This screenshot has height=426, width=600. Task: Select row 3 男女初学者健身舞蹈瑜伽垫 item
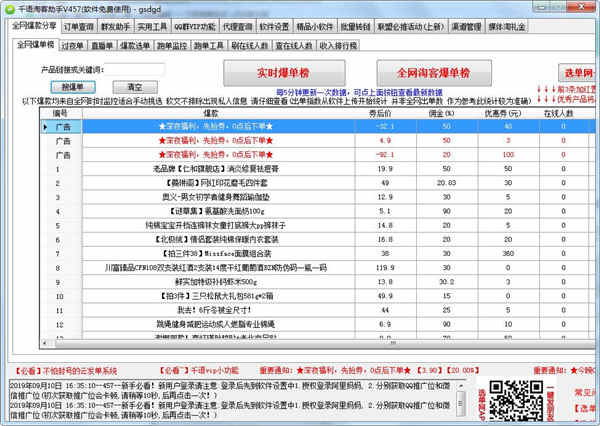pyautogui.click(x=216, y=197)
